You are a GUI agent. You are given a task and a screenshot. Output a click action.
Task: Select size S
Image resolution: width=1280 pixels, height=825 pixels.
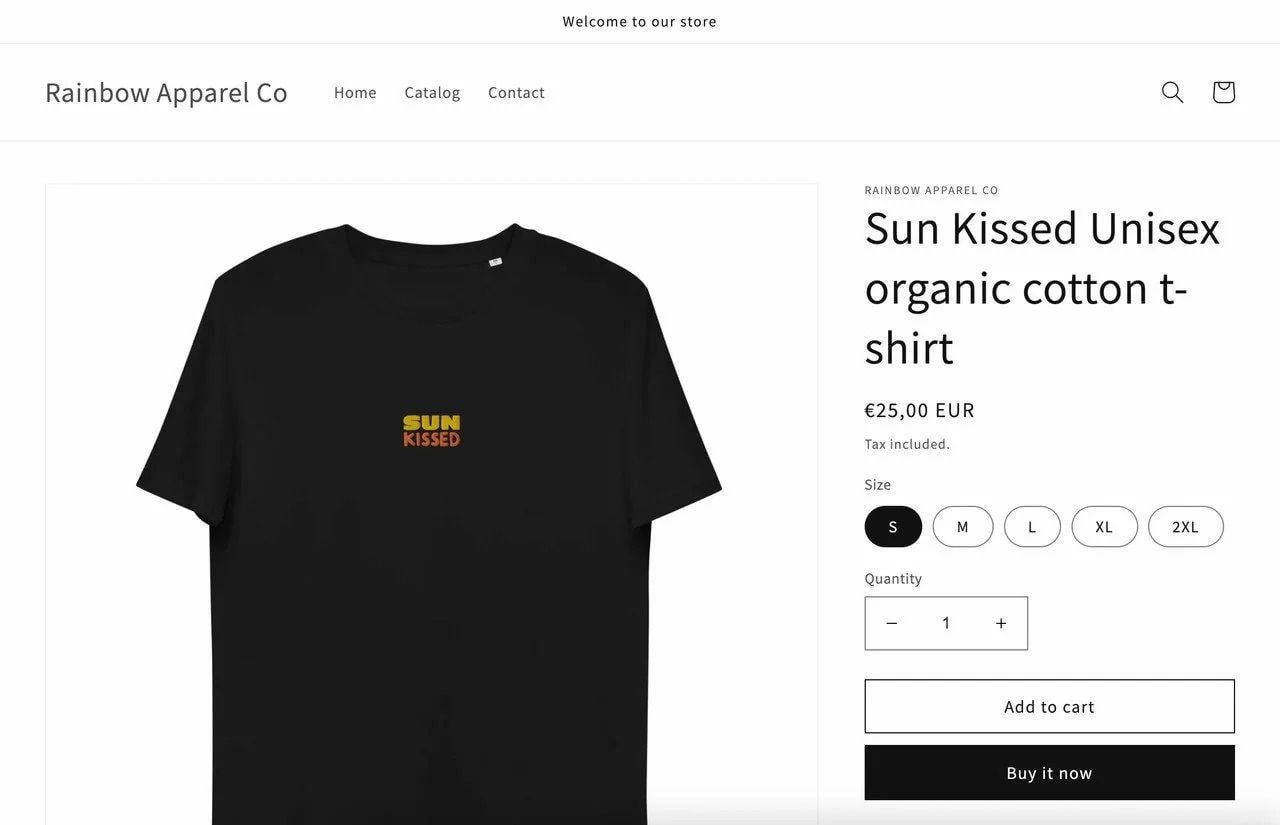pos(893,527)
